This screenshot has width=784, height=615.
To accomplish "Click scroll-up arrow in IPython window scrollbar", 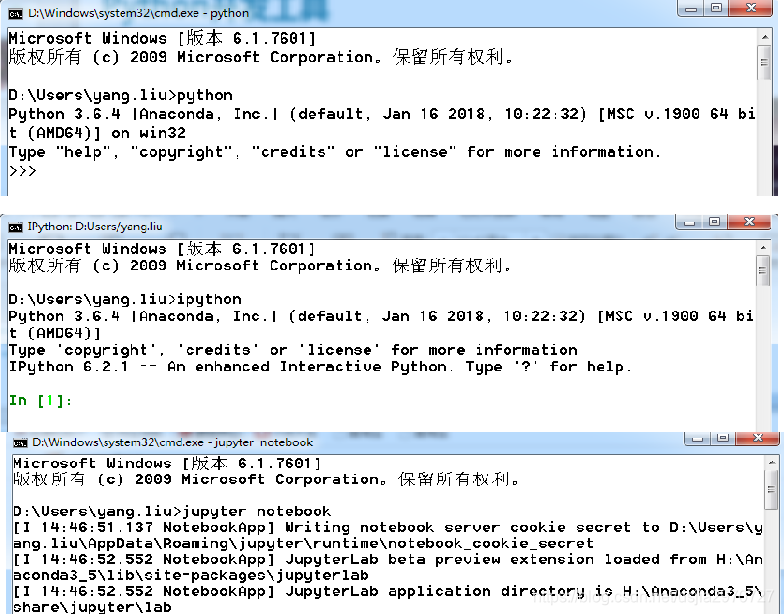I will (763, 248).
